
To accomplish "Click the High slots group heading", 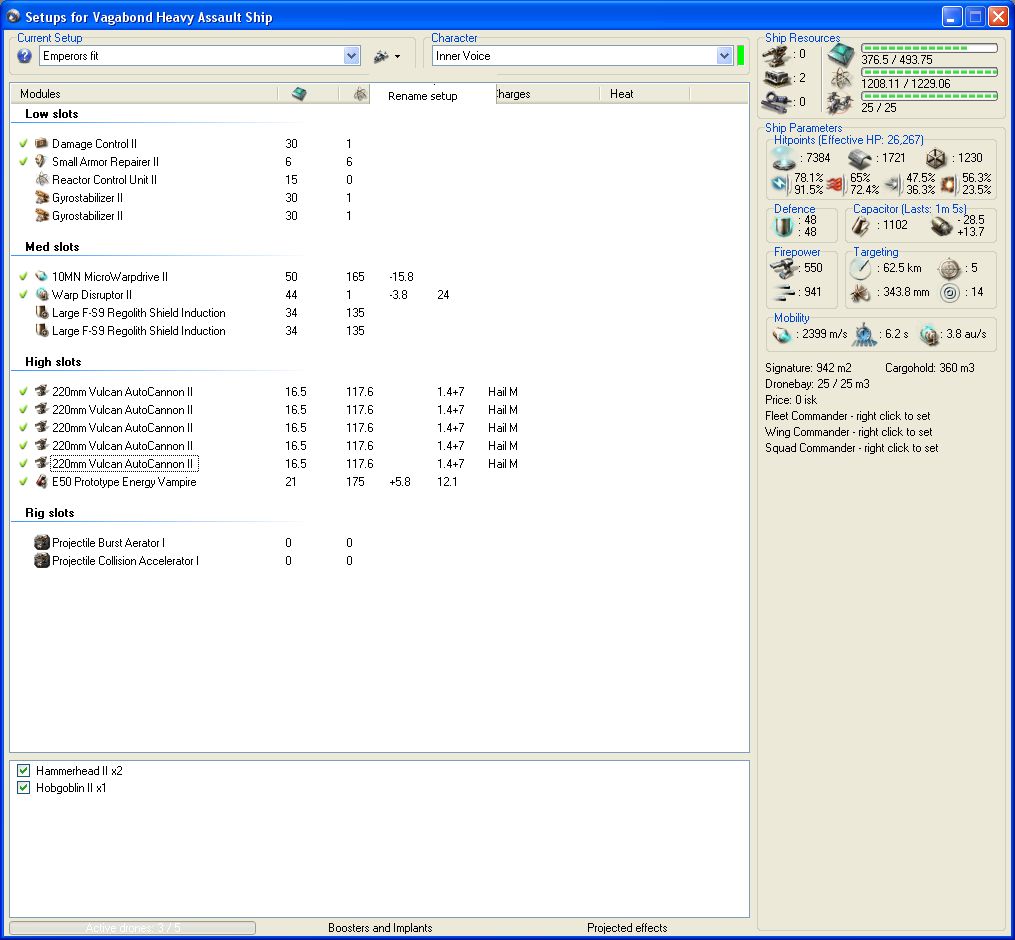I will click(x=53, y=362).
